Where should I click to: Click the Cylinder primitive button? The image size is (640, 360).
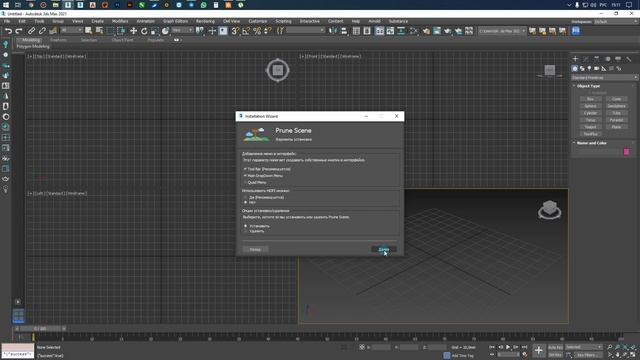(x=591, y=113)
